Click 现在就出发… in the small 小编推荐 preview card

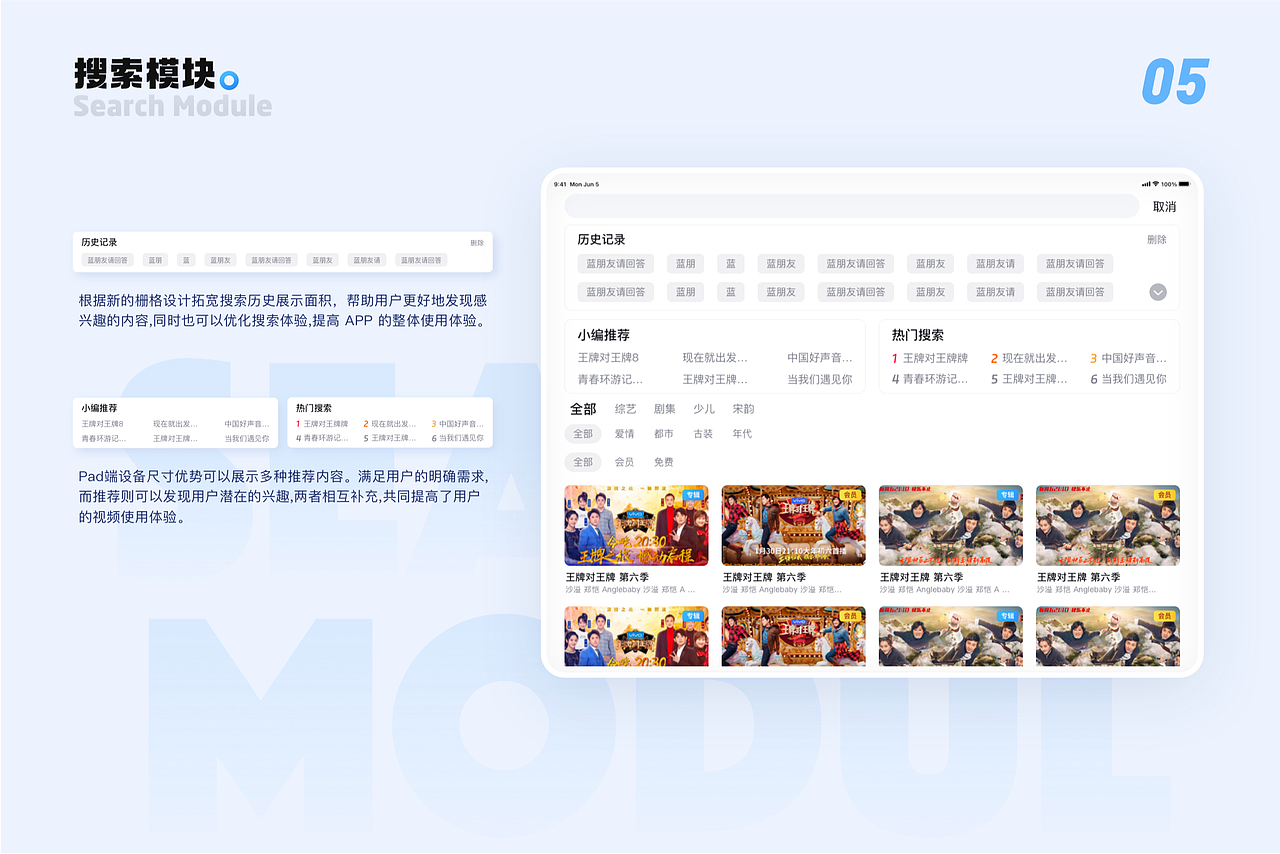click(x=175, y=424)
